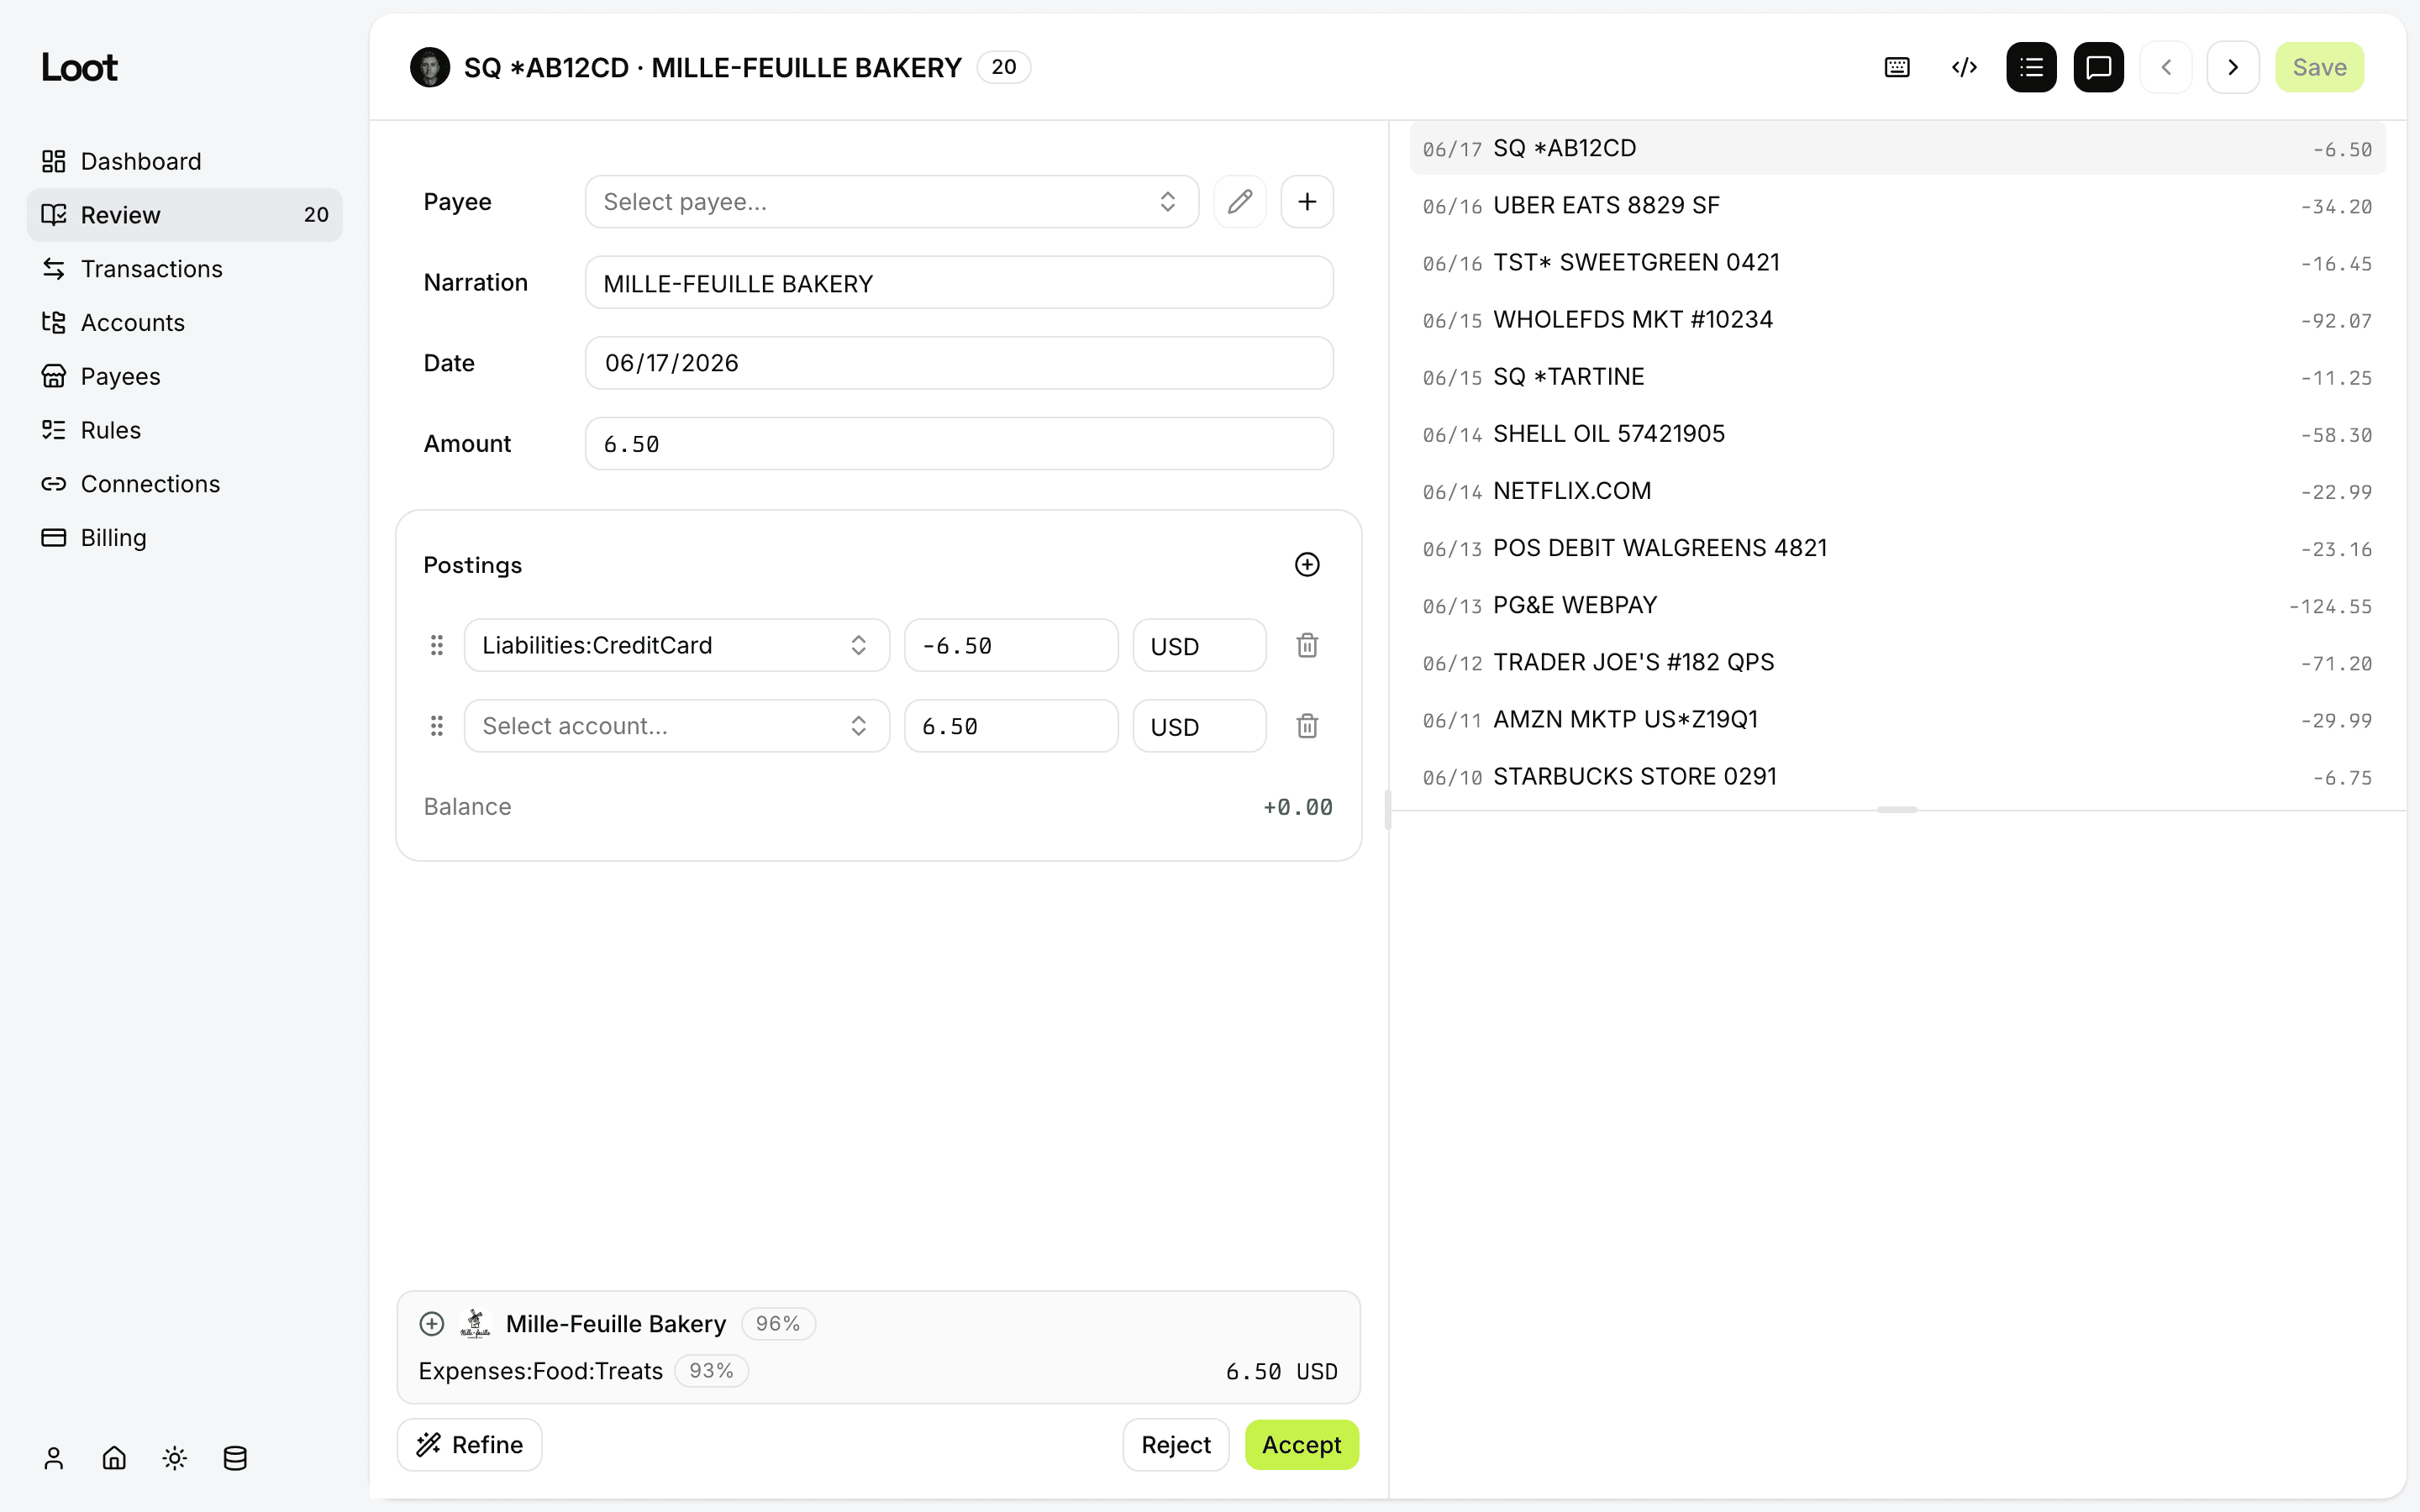Click the Reject button
This screenshot has height=1512, width=2420.
tap(1175, 1444)
